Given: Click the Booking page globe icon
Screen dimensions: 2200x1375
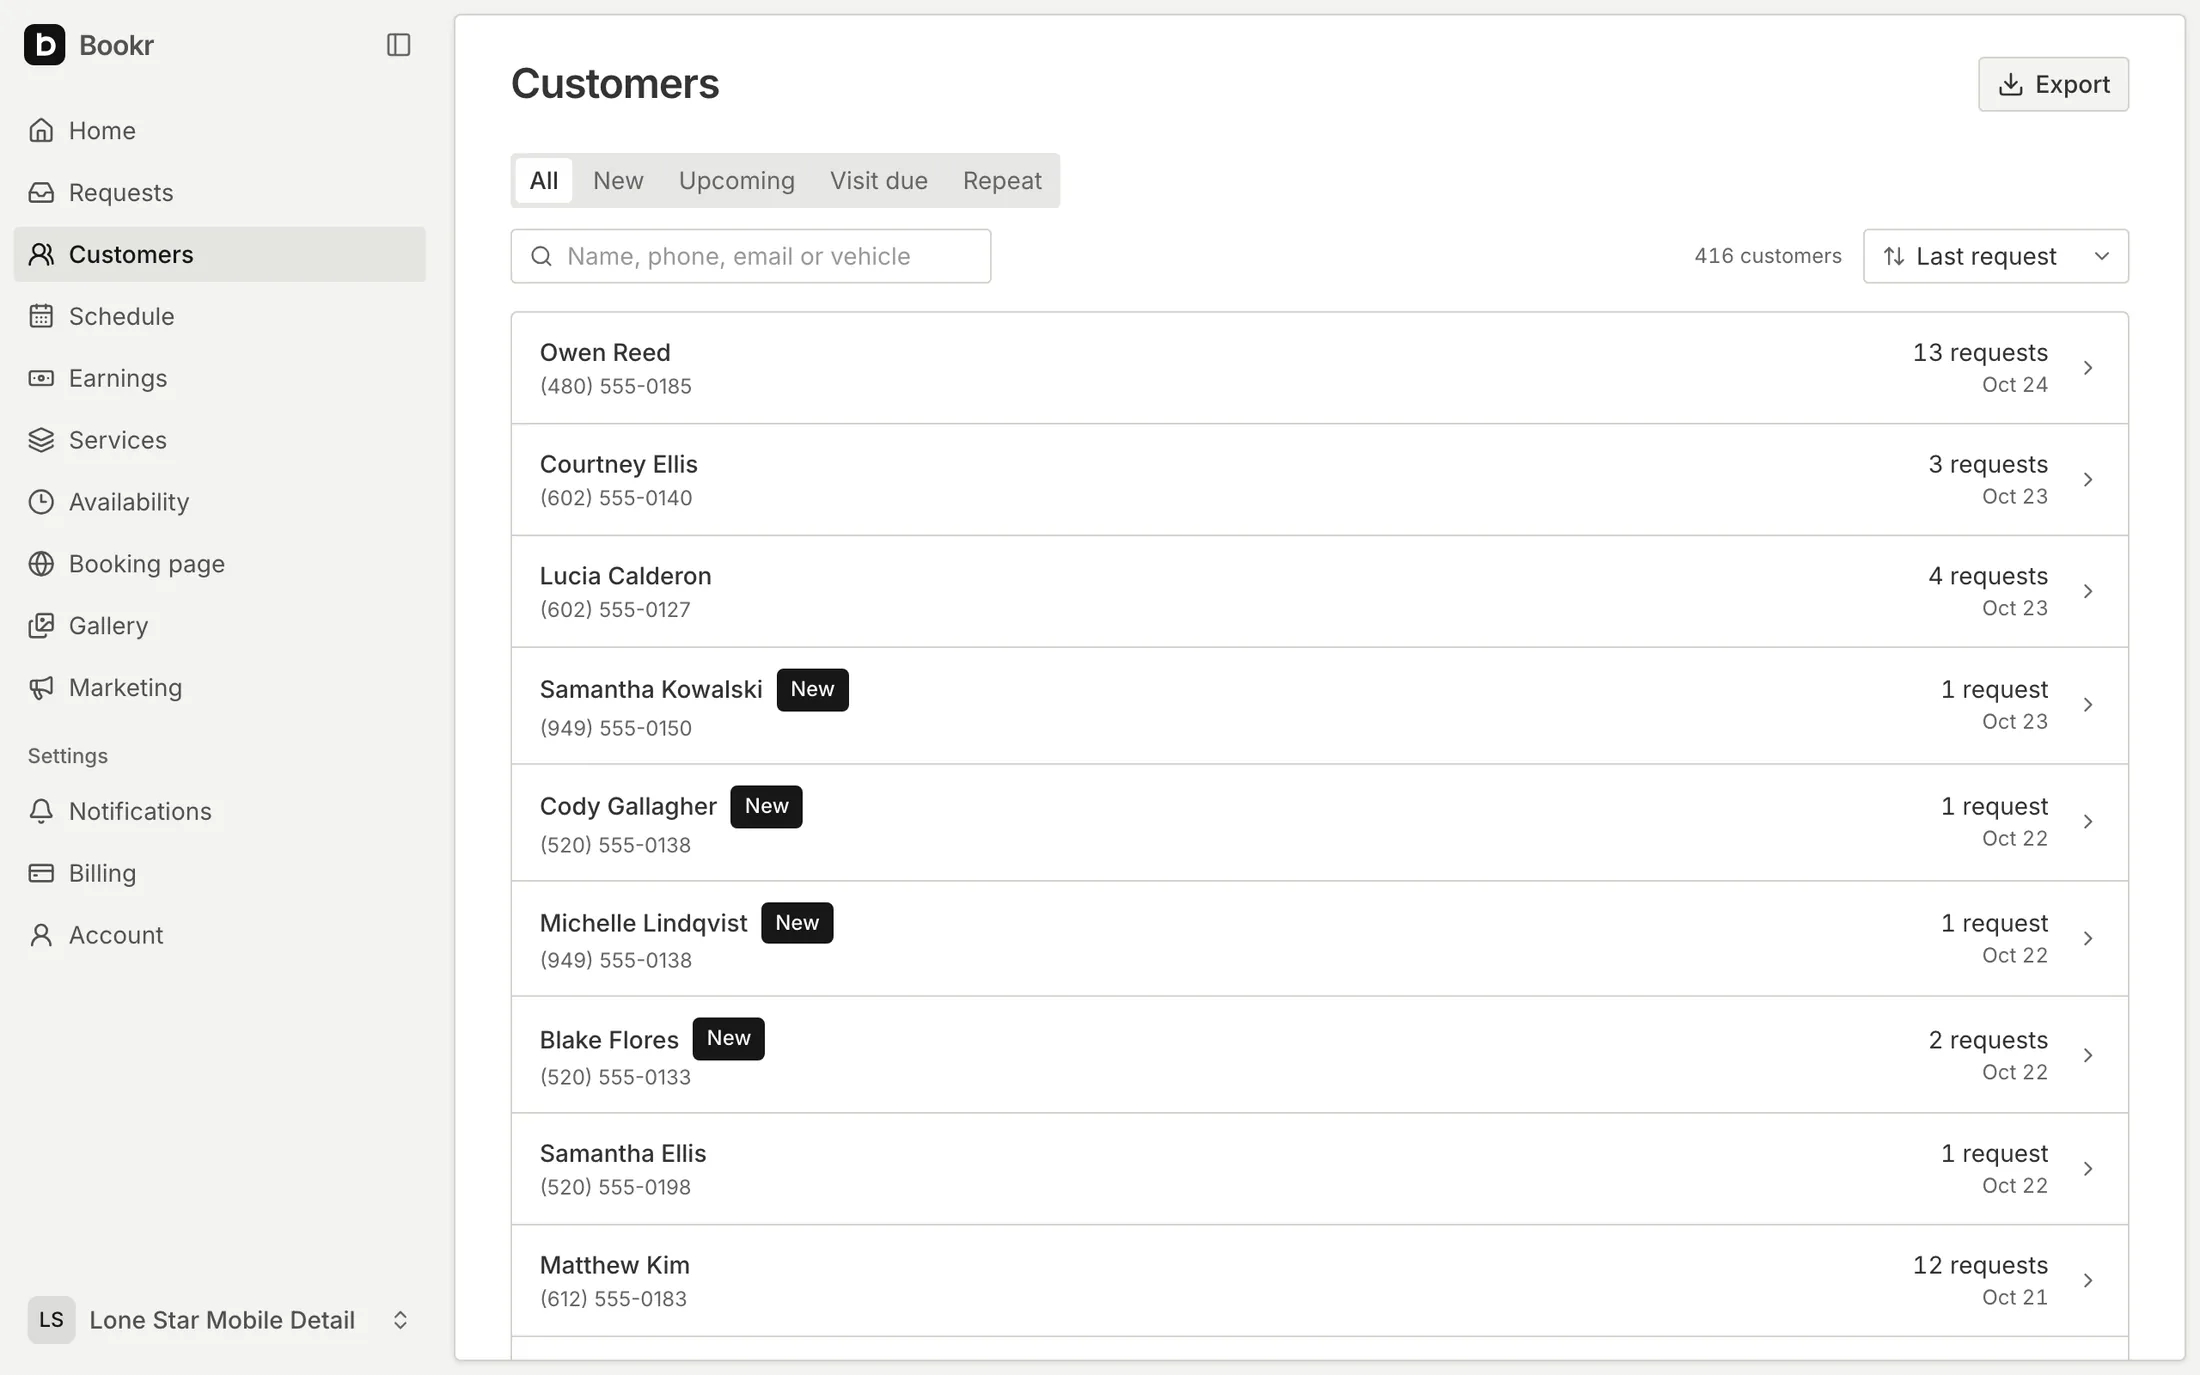Looking at the screenshot, I should click(x=41, y=564).
